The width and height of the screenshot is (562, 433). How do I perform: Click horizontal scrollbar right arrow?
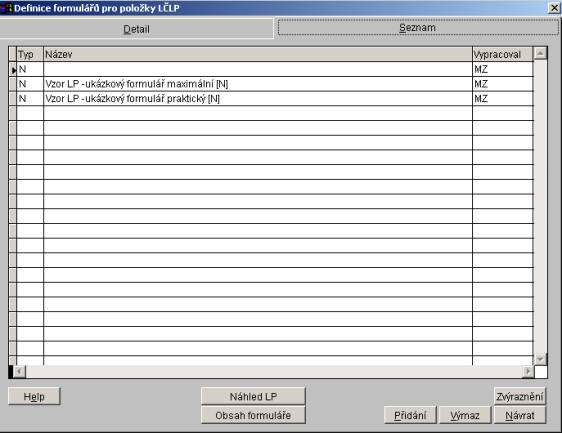[528, 371]
